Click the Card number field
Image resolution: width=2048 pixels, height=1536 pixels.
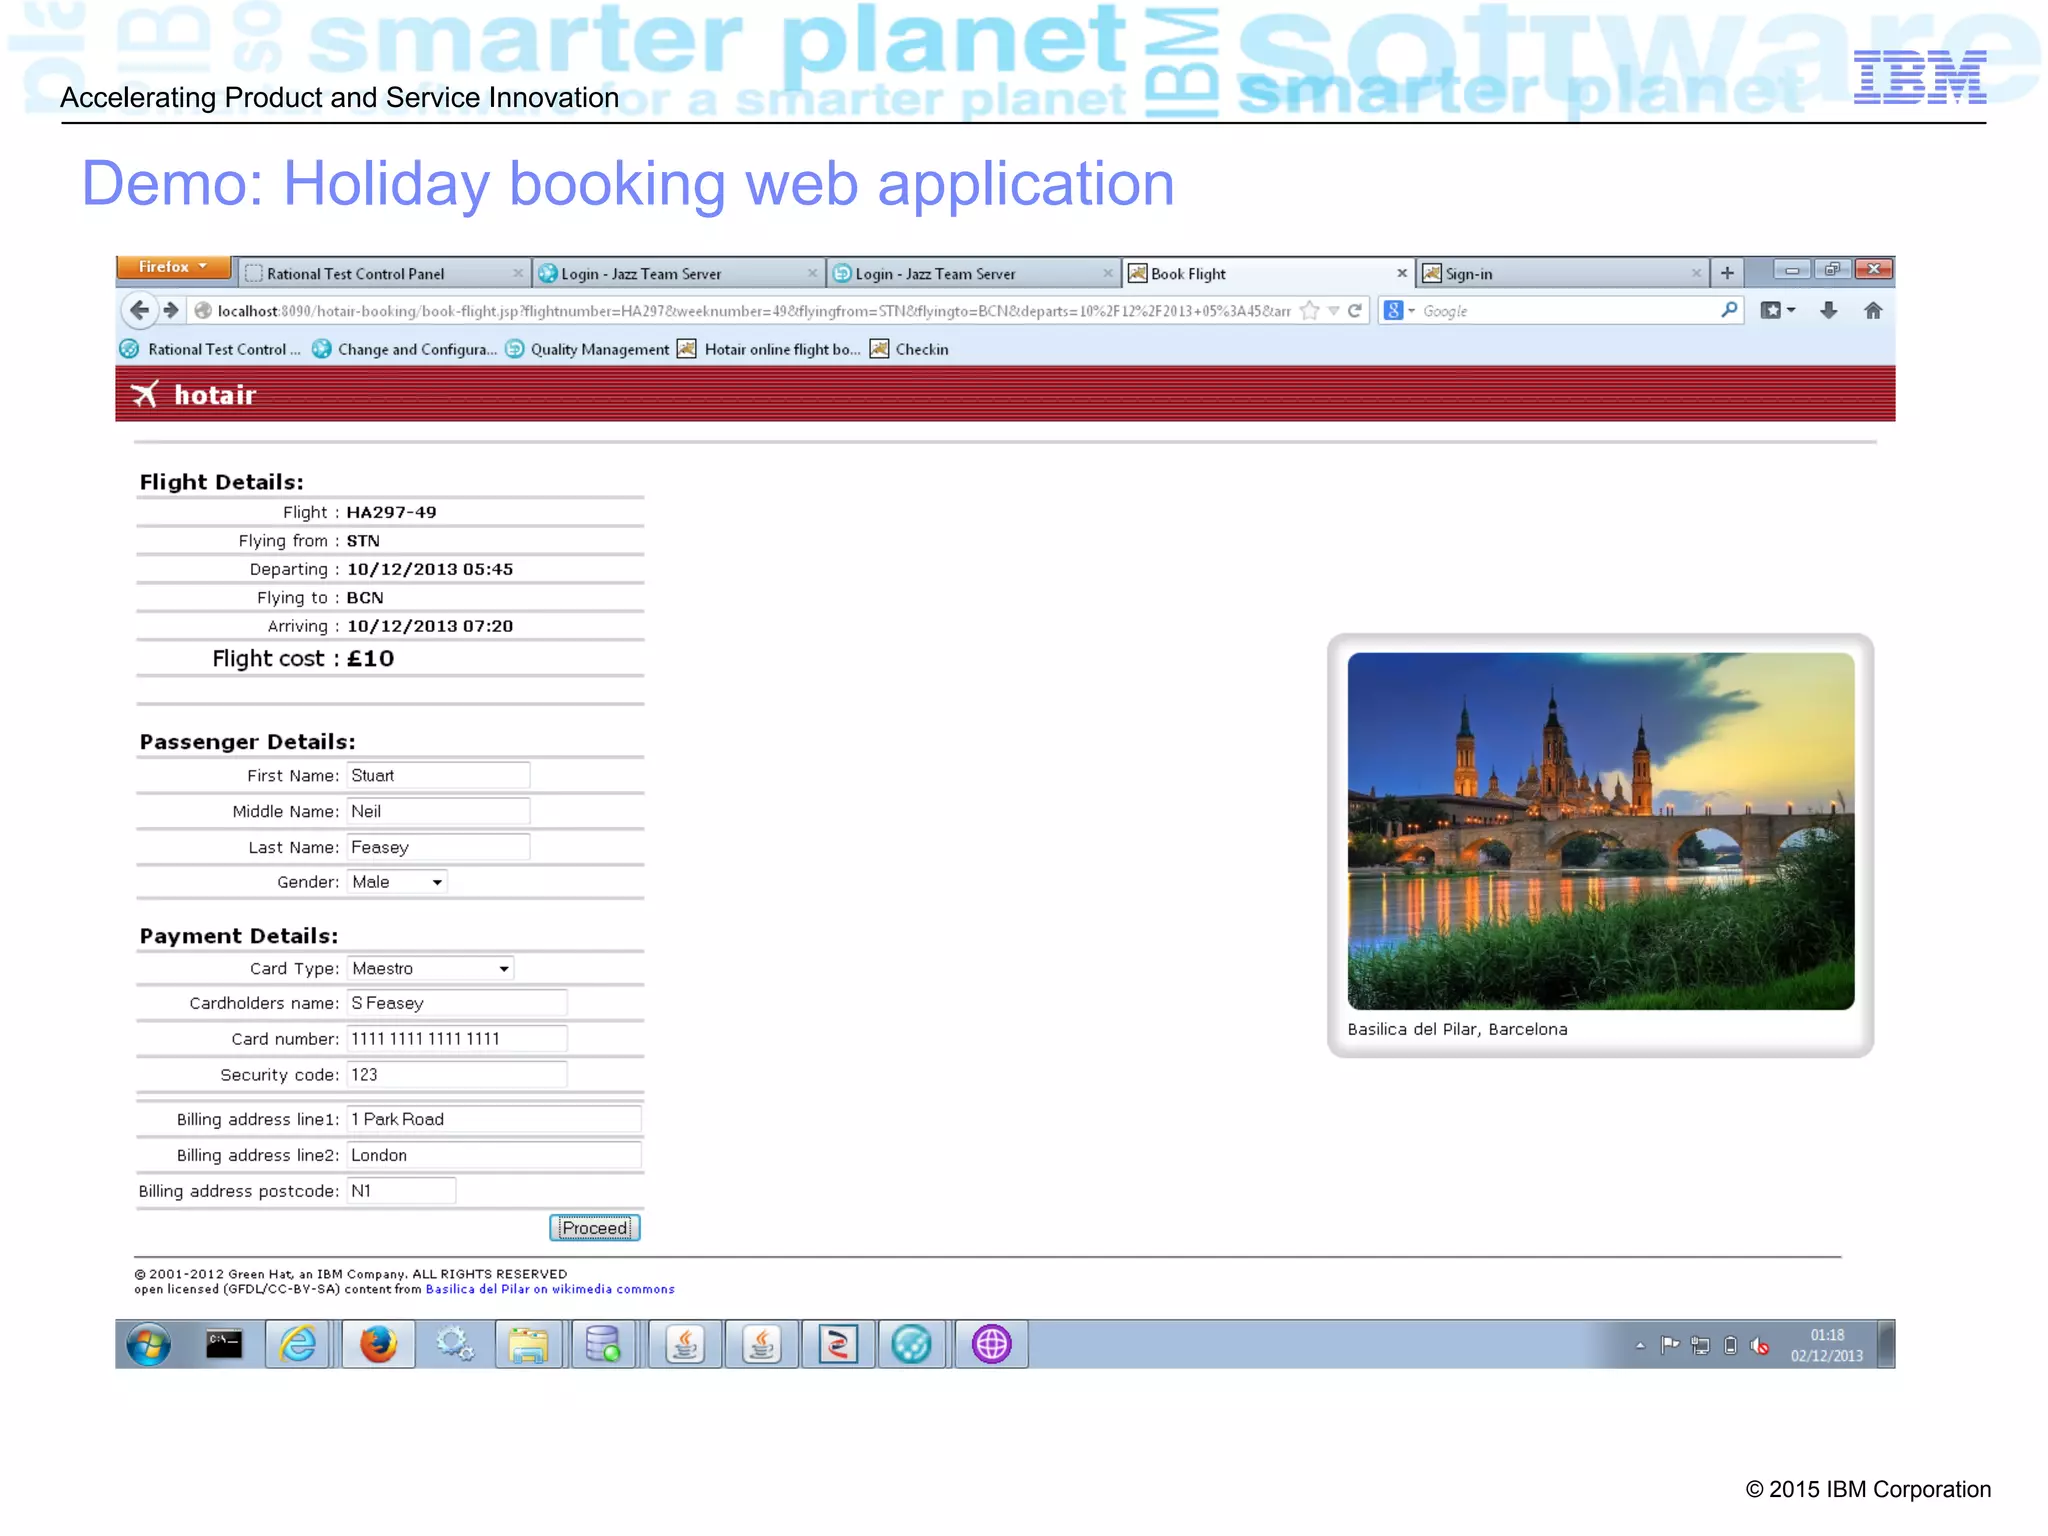[x=457, y=1039]
